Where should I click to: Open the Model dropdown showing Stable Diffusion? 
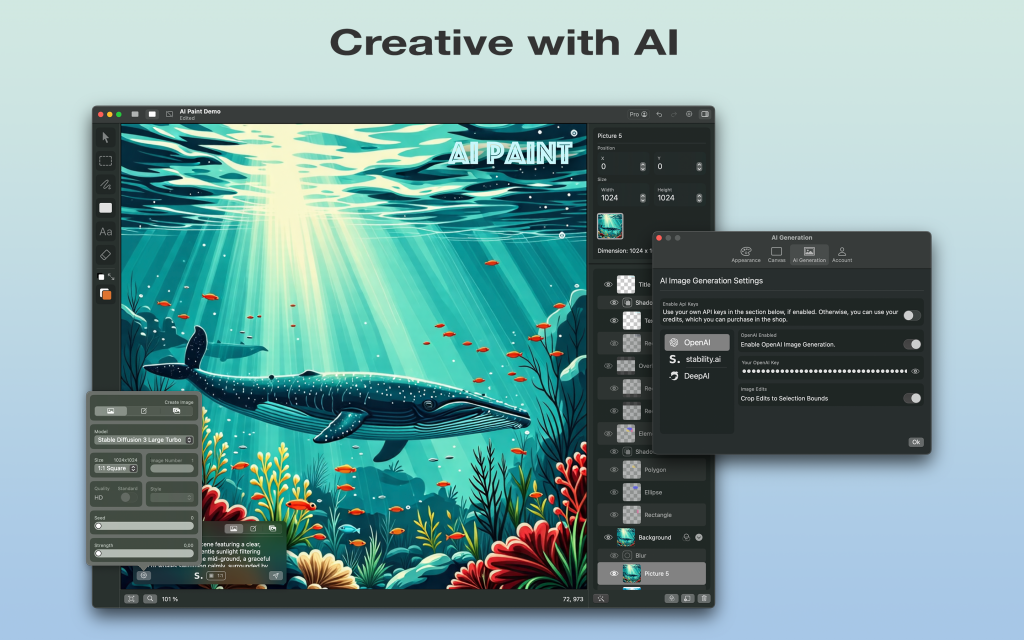(145, 440)
